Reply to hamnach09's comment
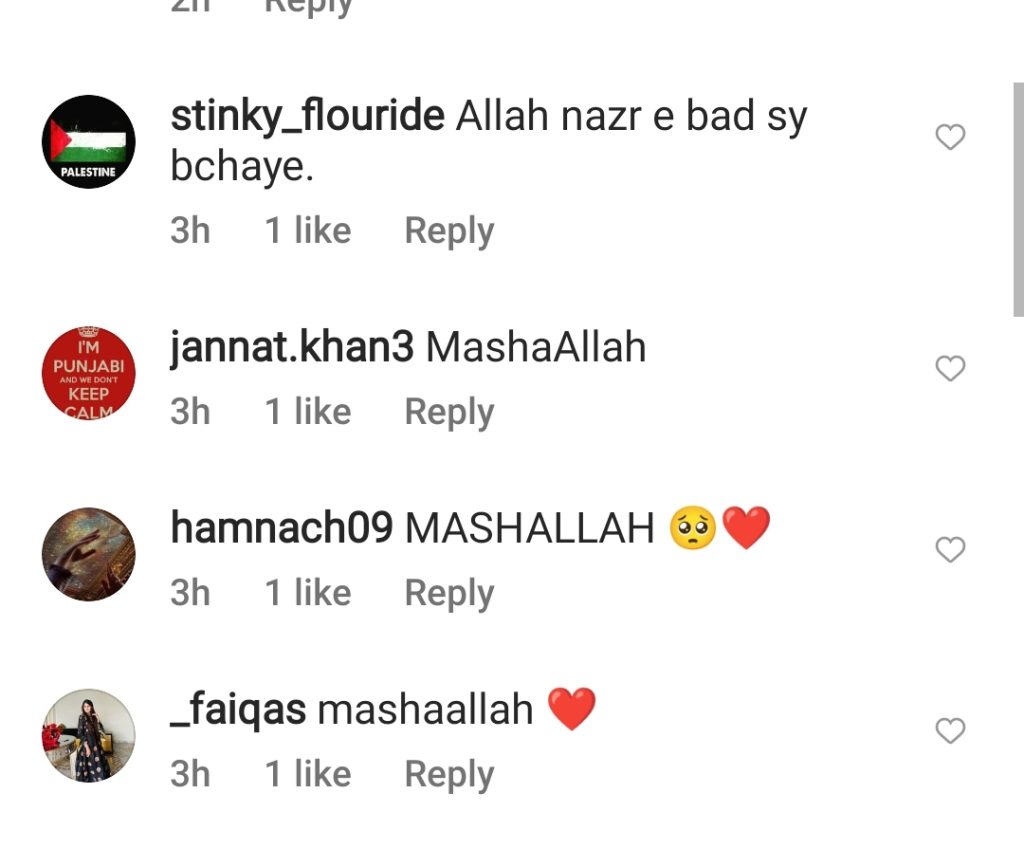The width and height of the screenshot is (1024, 849). pos(449,593)
